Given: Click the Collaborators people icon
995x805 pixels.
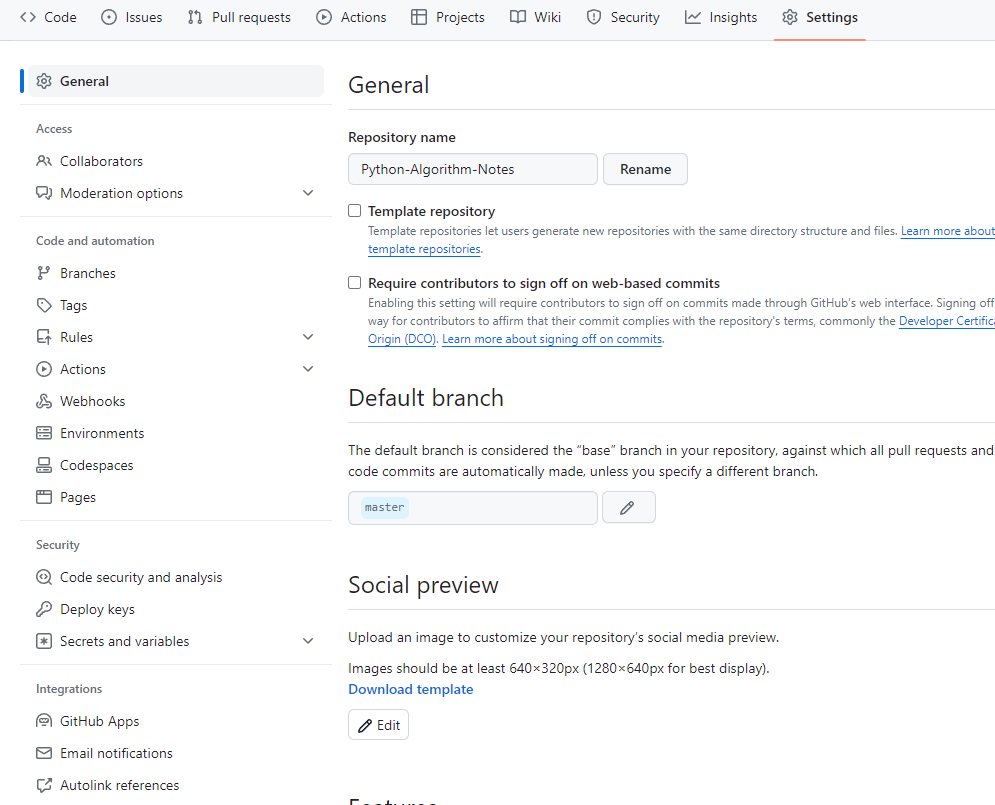Looking at the screenshot, I should (x=44, y=161).
